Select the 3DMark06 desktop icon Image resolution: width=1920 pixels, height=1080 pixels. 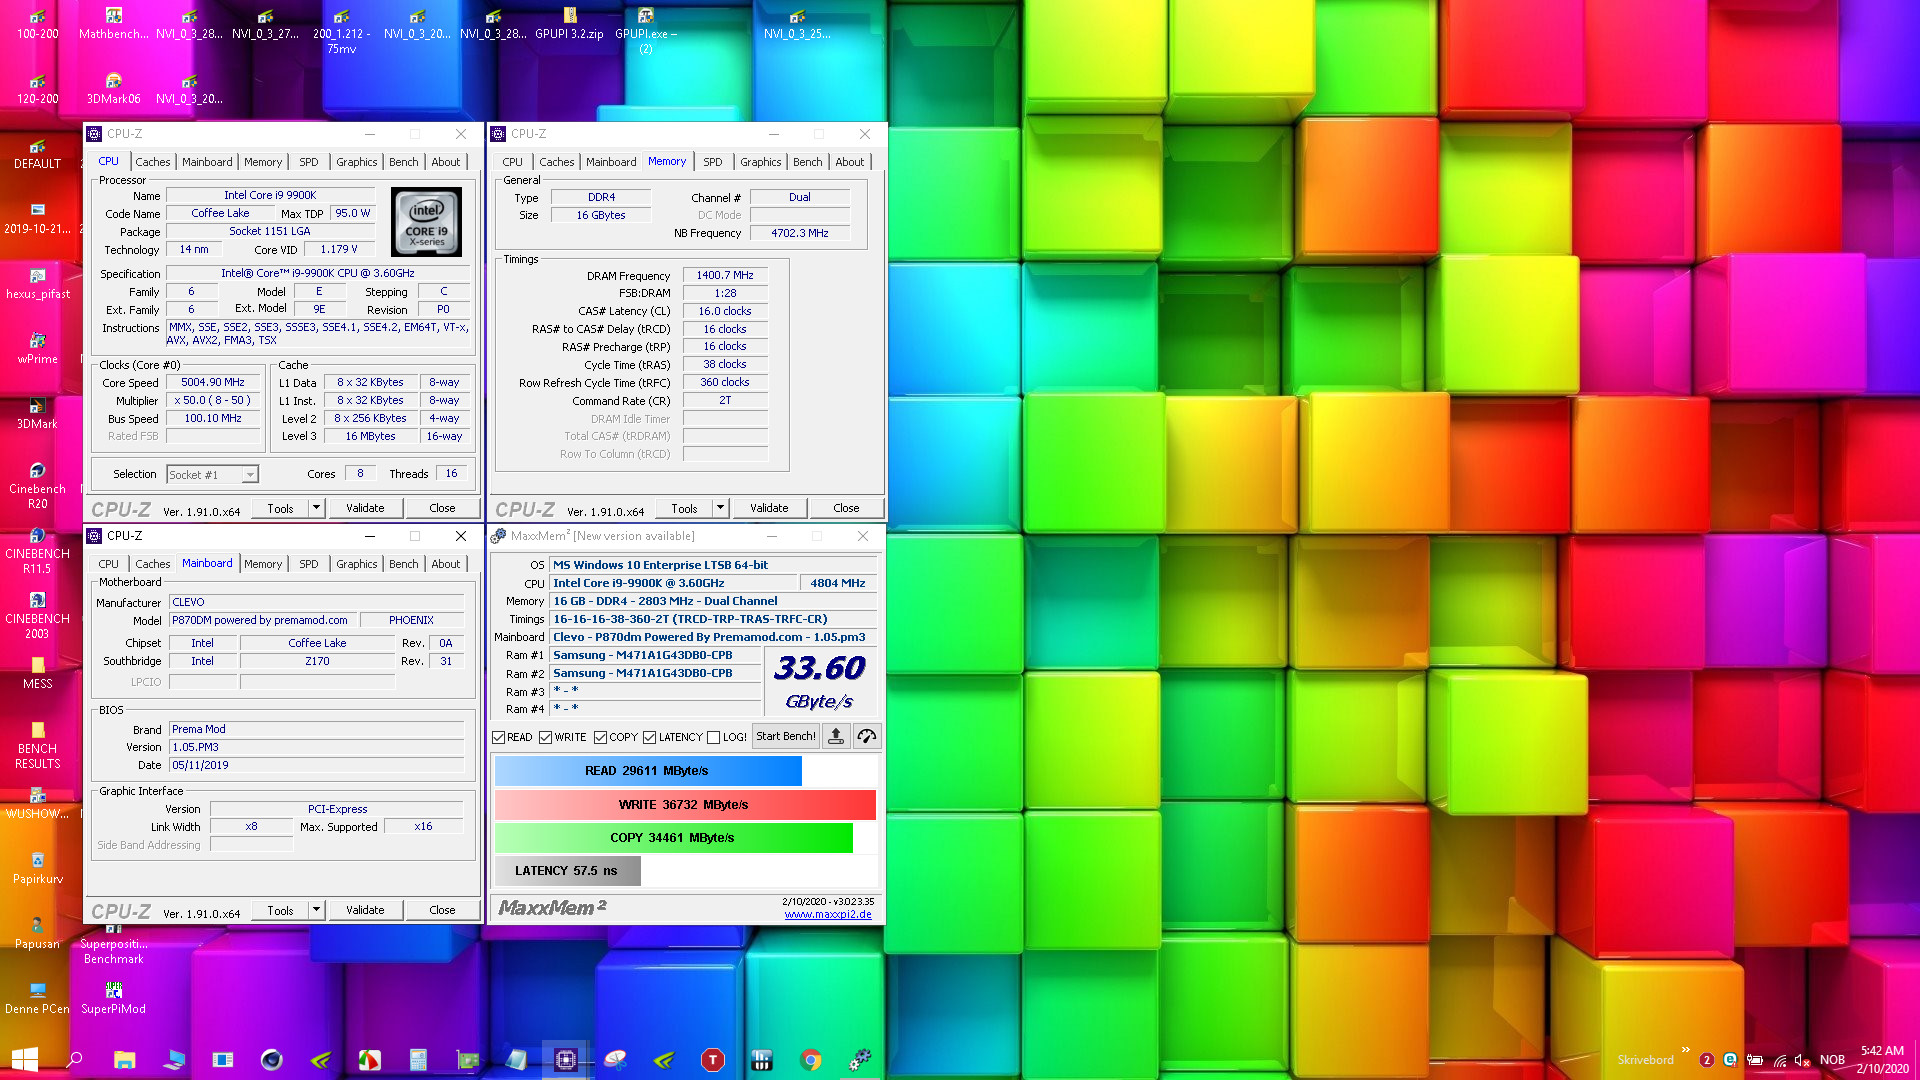[x=113, y=89]
